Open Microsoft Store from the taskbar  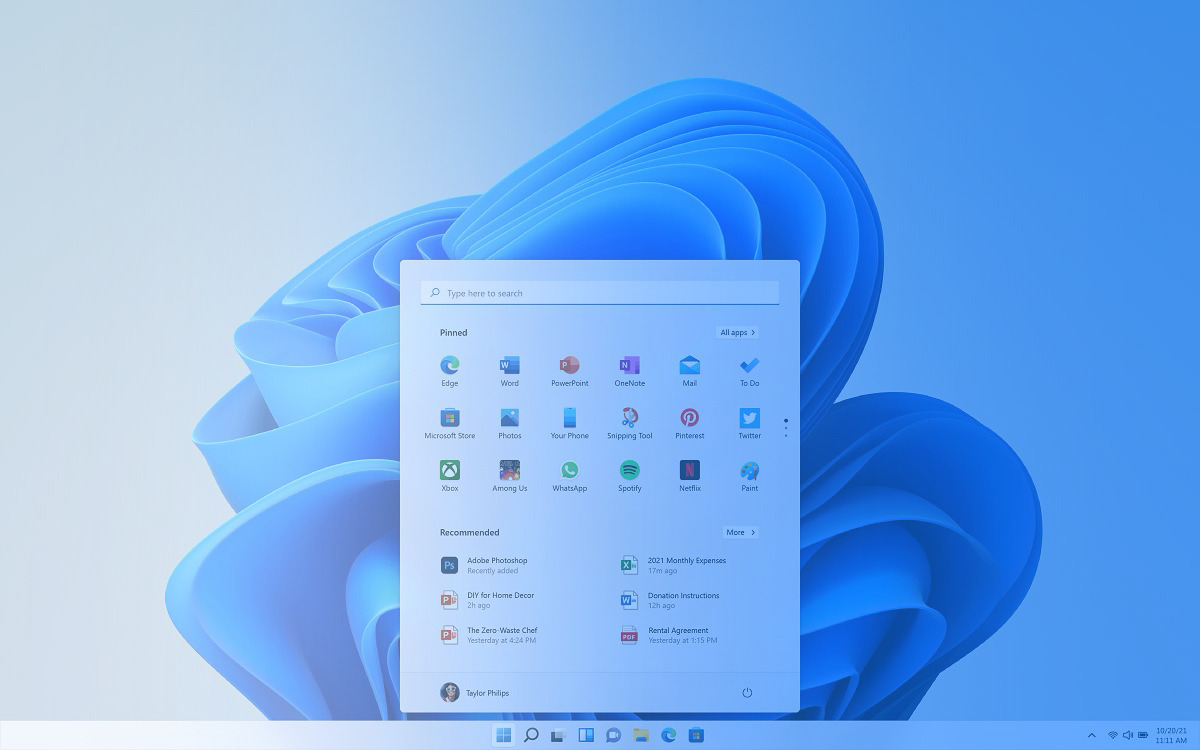point(696,735)
